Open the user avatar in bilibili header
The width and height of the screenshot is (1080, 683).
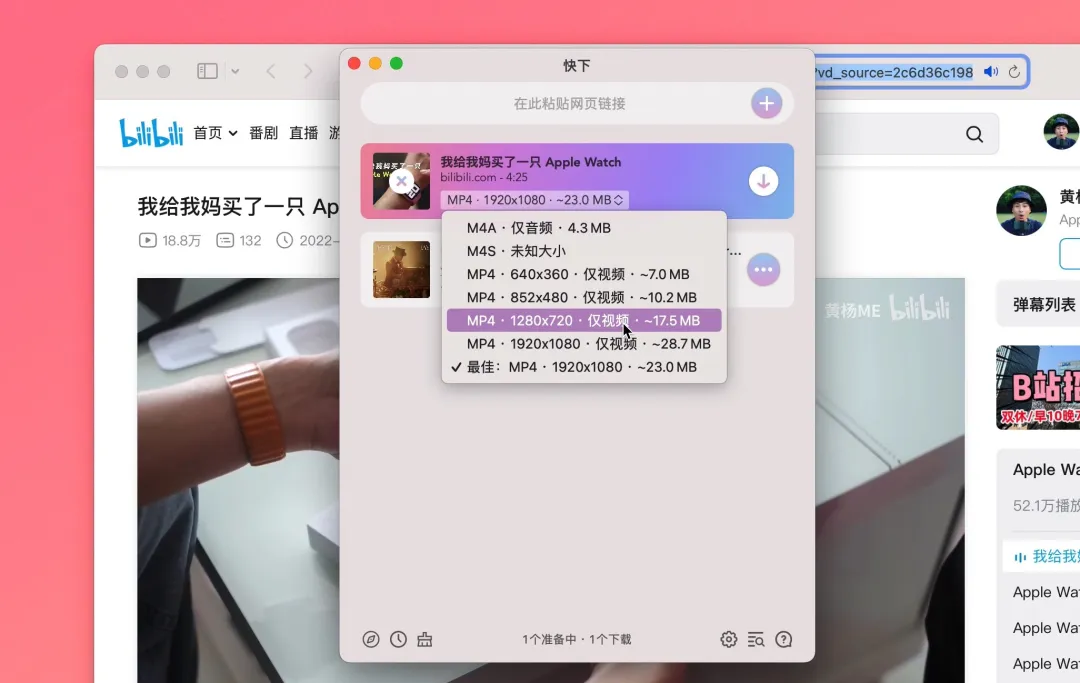[1061, 132]
